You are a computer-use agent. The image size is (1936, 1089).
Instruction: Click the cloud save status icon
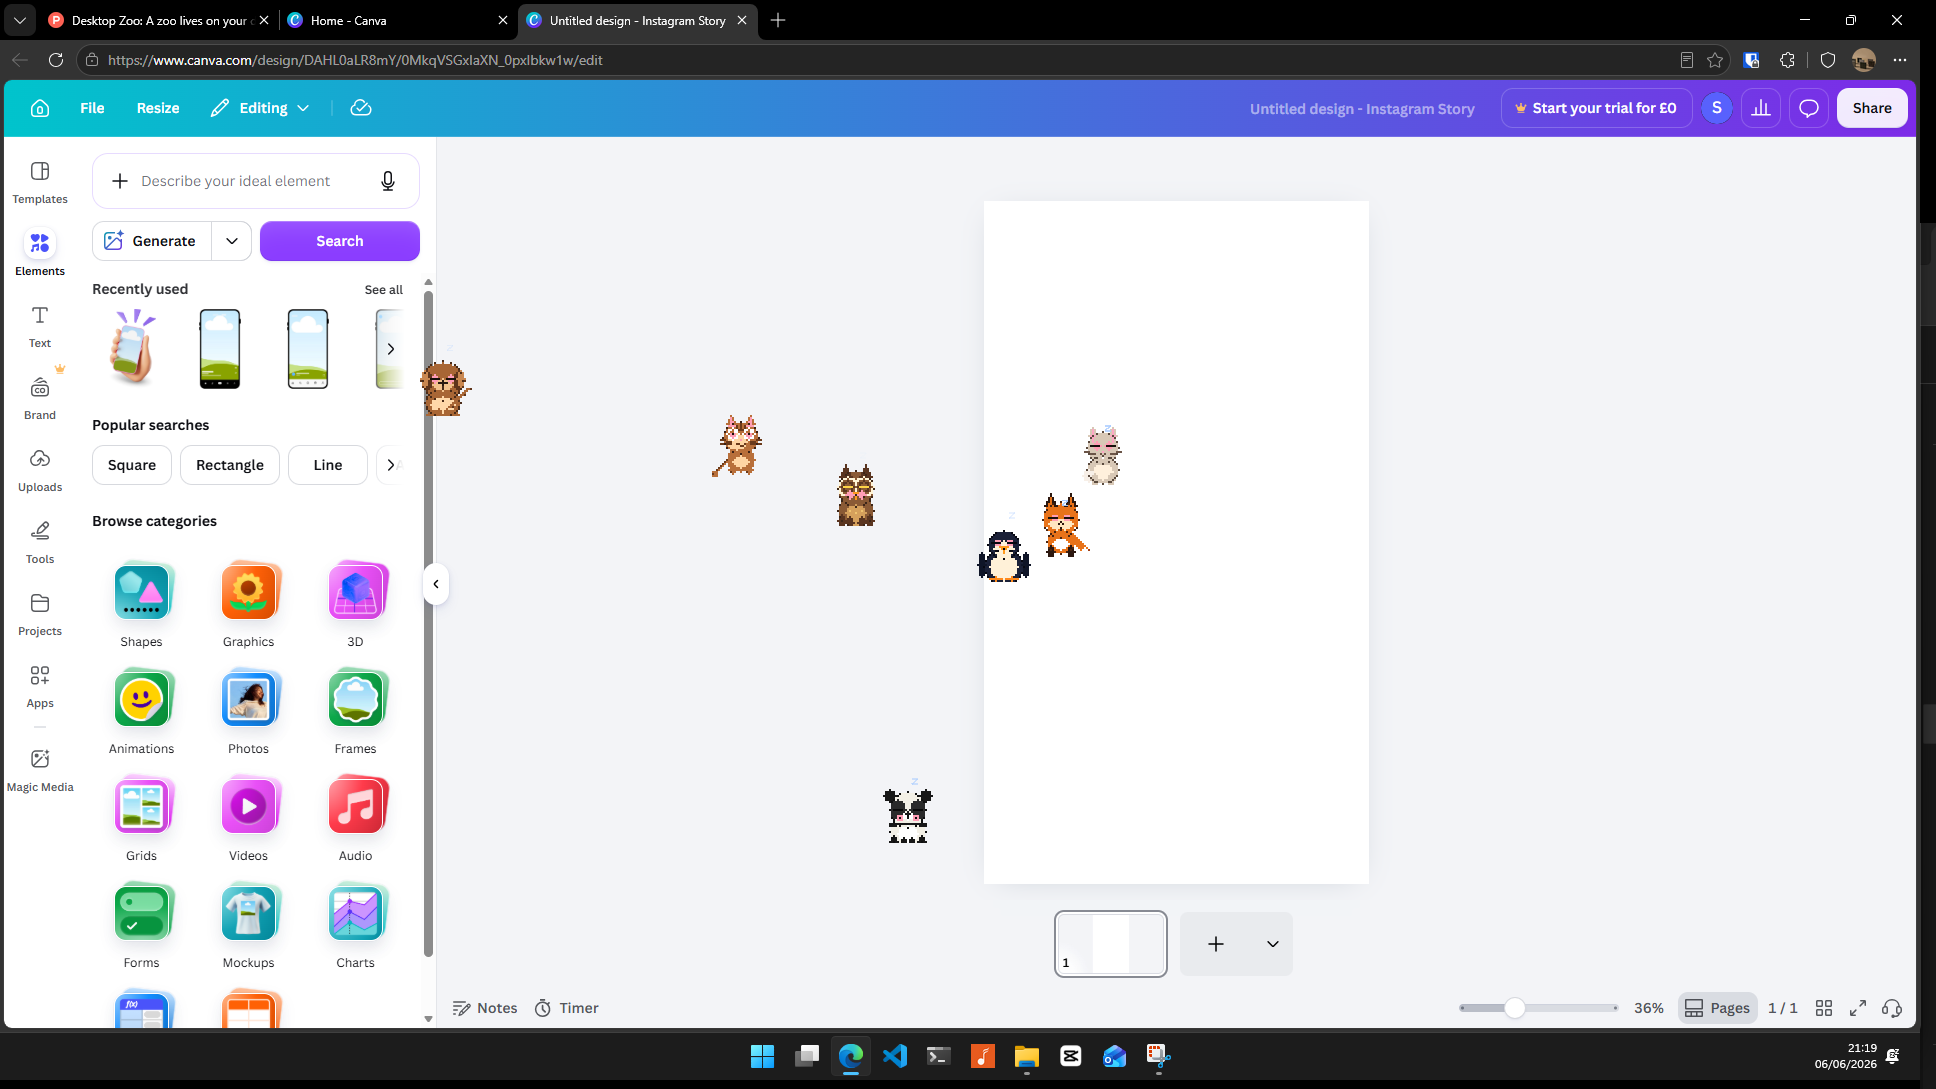361,108
